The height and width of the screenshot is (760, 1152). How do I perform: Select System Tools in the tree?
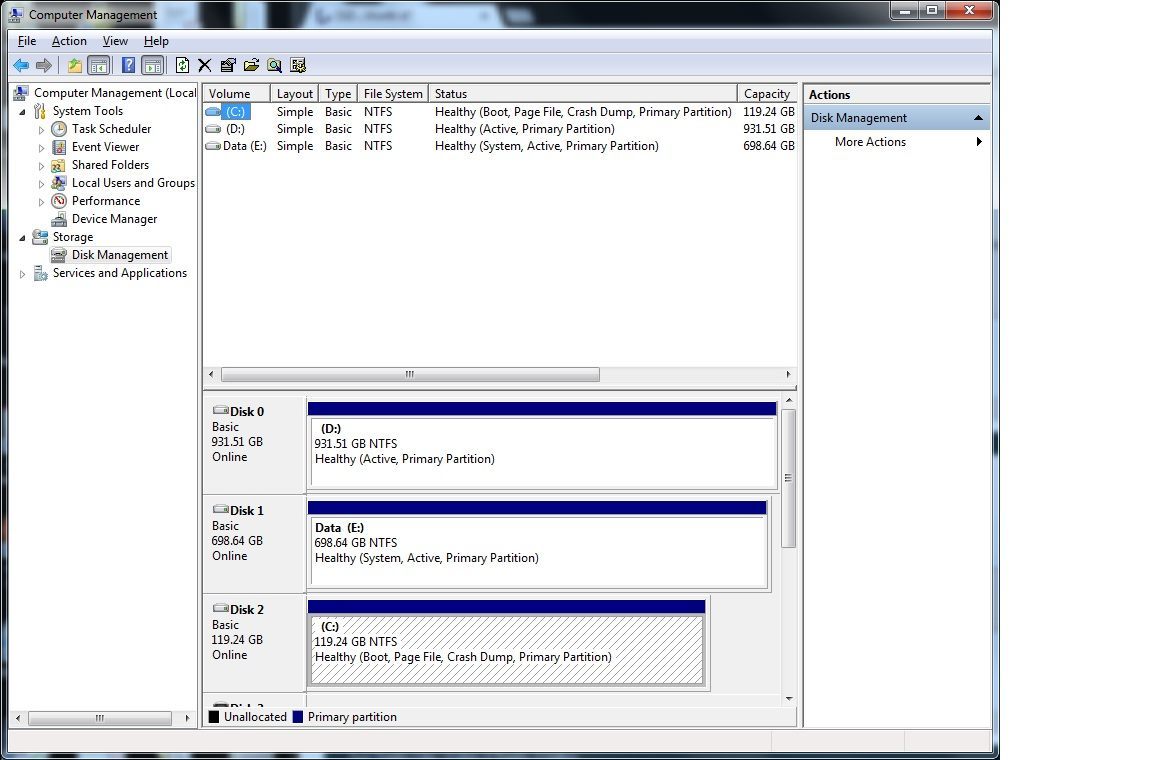click(x=87, y=111)
